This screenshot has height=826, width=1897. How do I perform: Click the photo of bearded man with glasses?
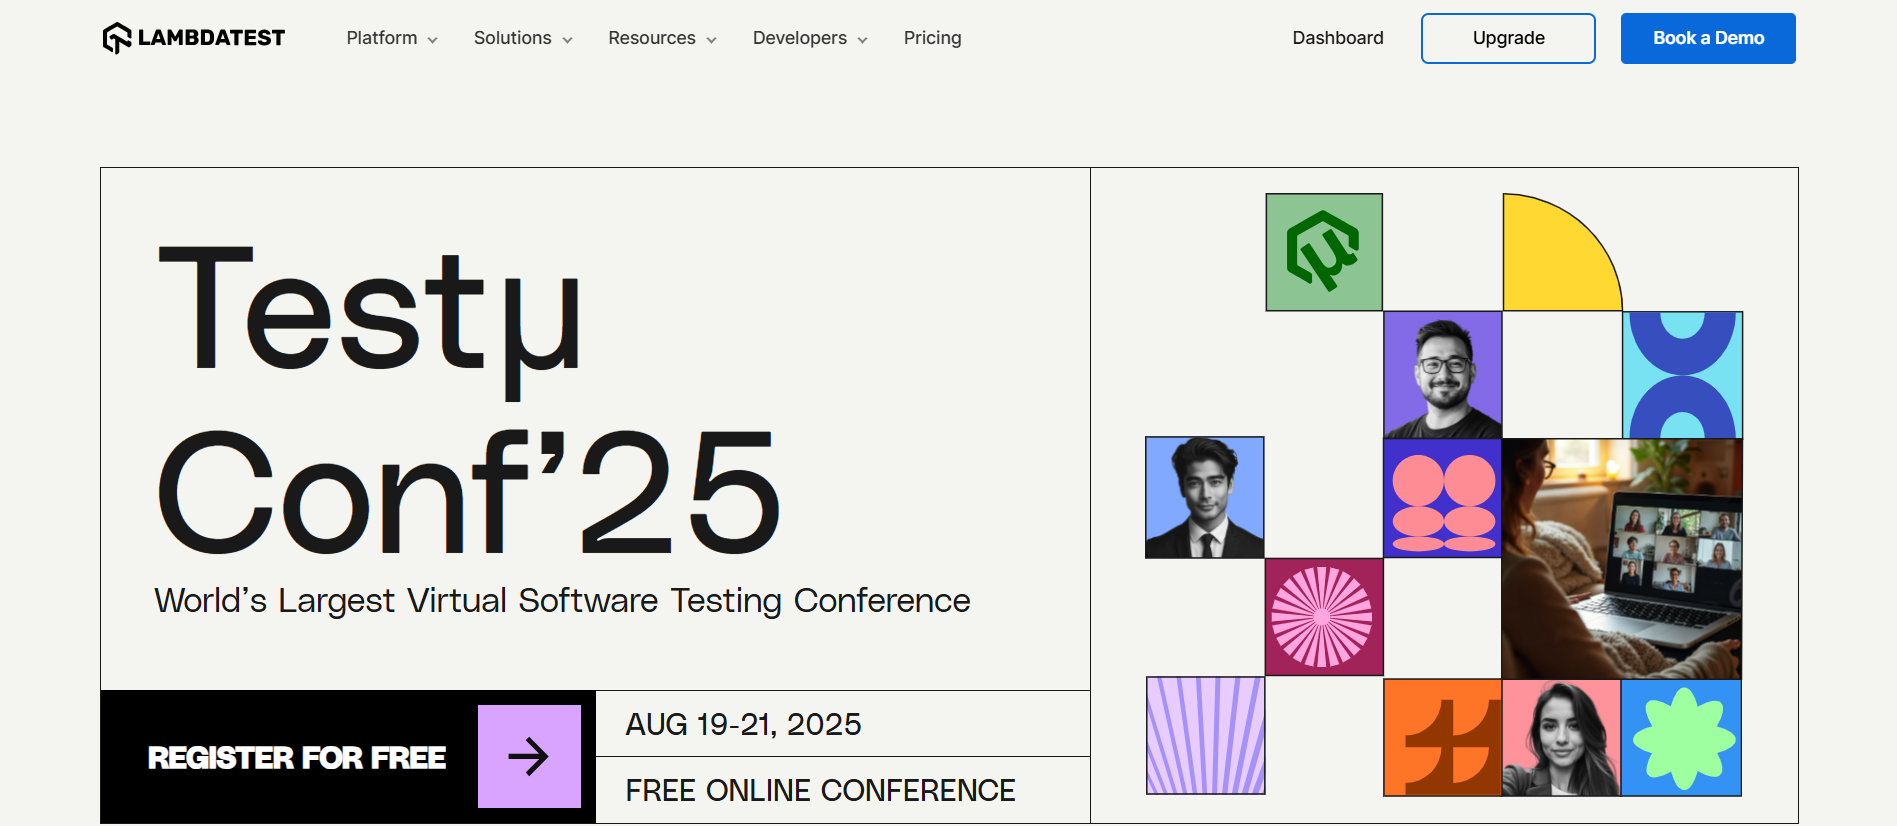[1443, 375]
